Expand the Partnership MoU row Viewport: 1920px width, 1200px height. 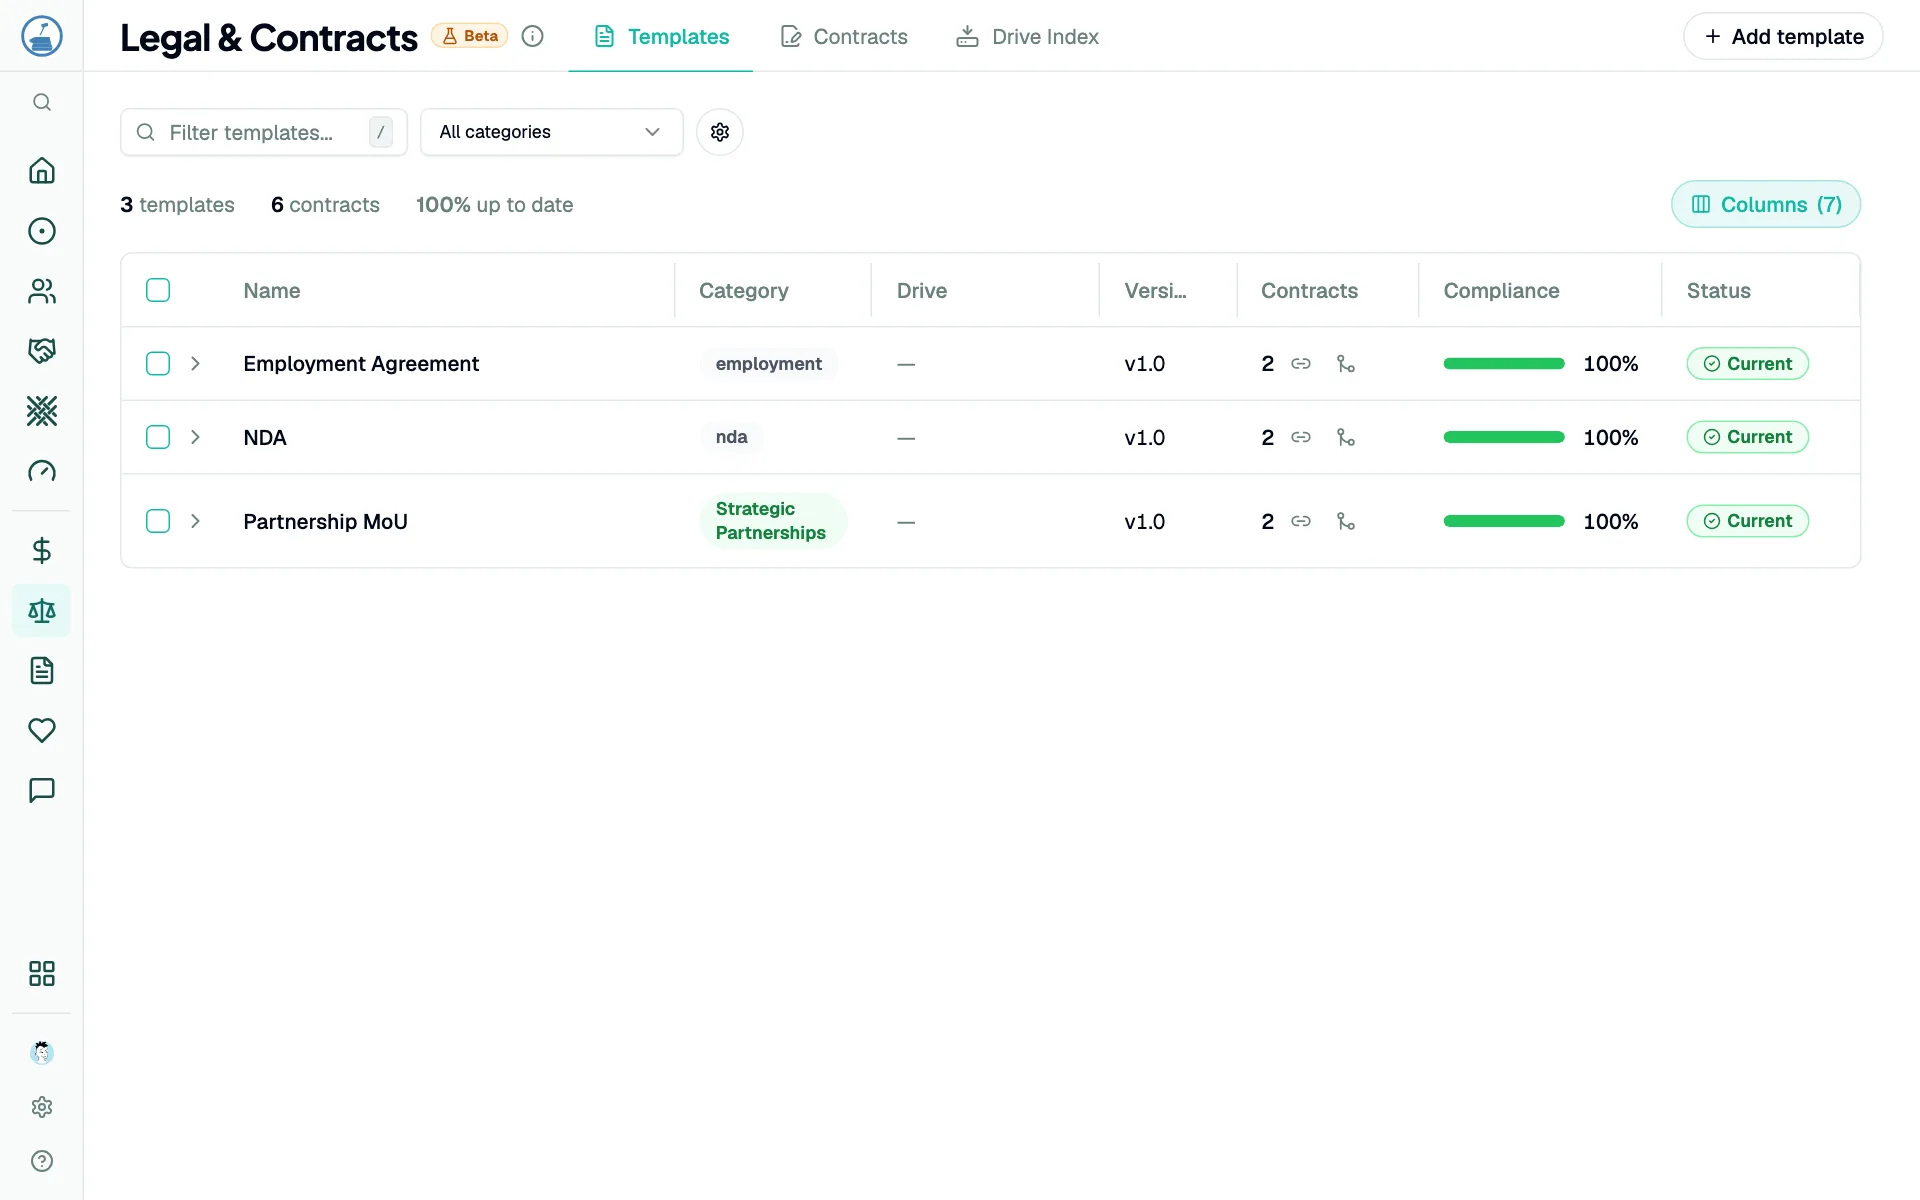coord(196,522)
